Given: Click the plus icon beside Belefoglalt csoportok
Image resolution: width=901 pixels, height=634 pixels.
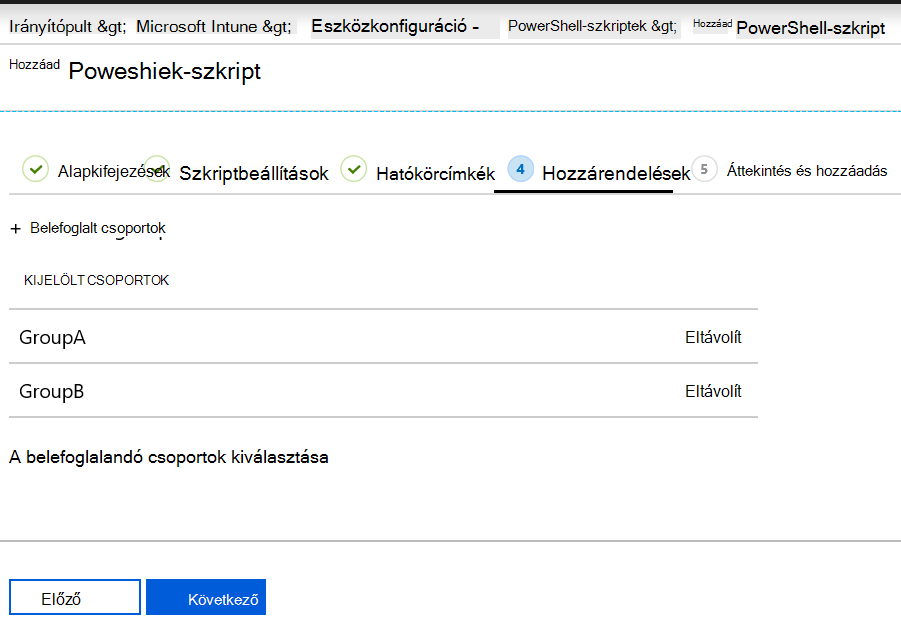Looking at the screenshot, I should coord(15,227).
